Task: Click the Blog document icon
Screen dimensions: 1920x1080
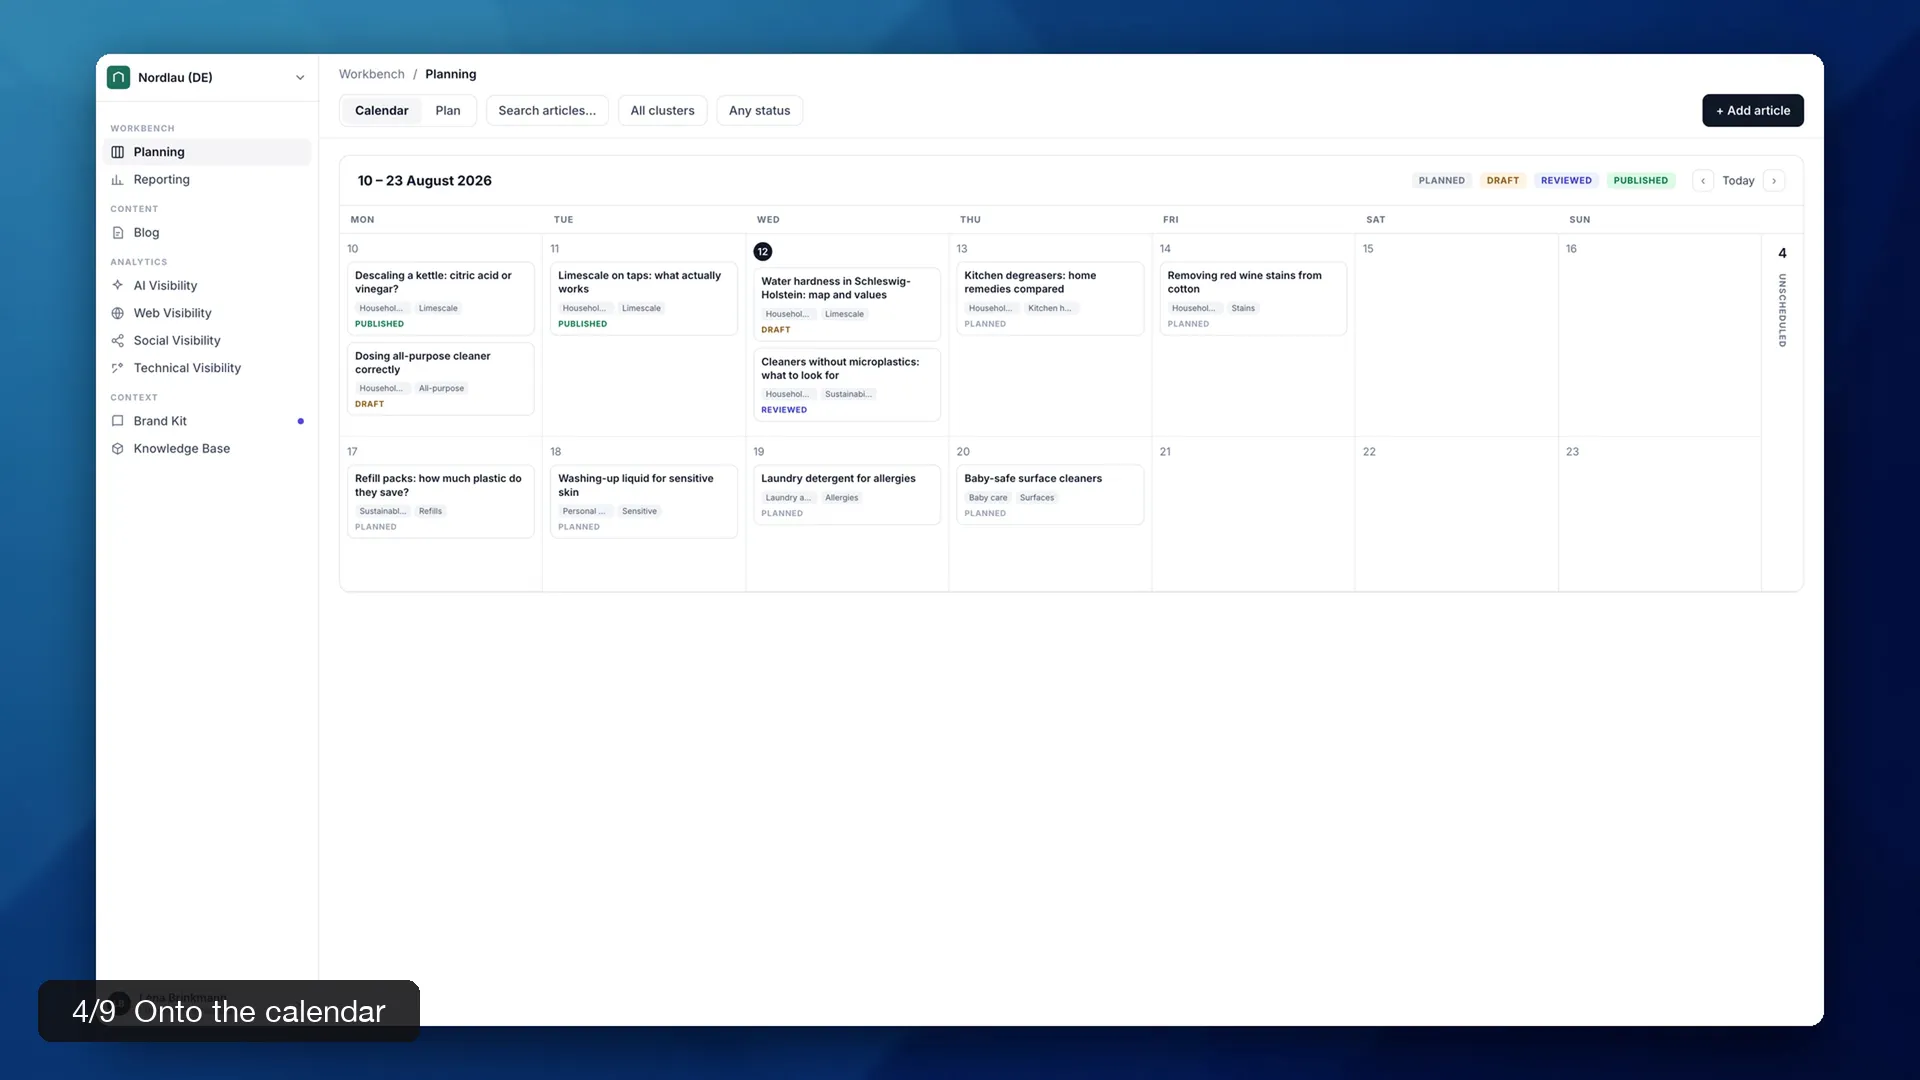Action: click(x=118, y=233)
